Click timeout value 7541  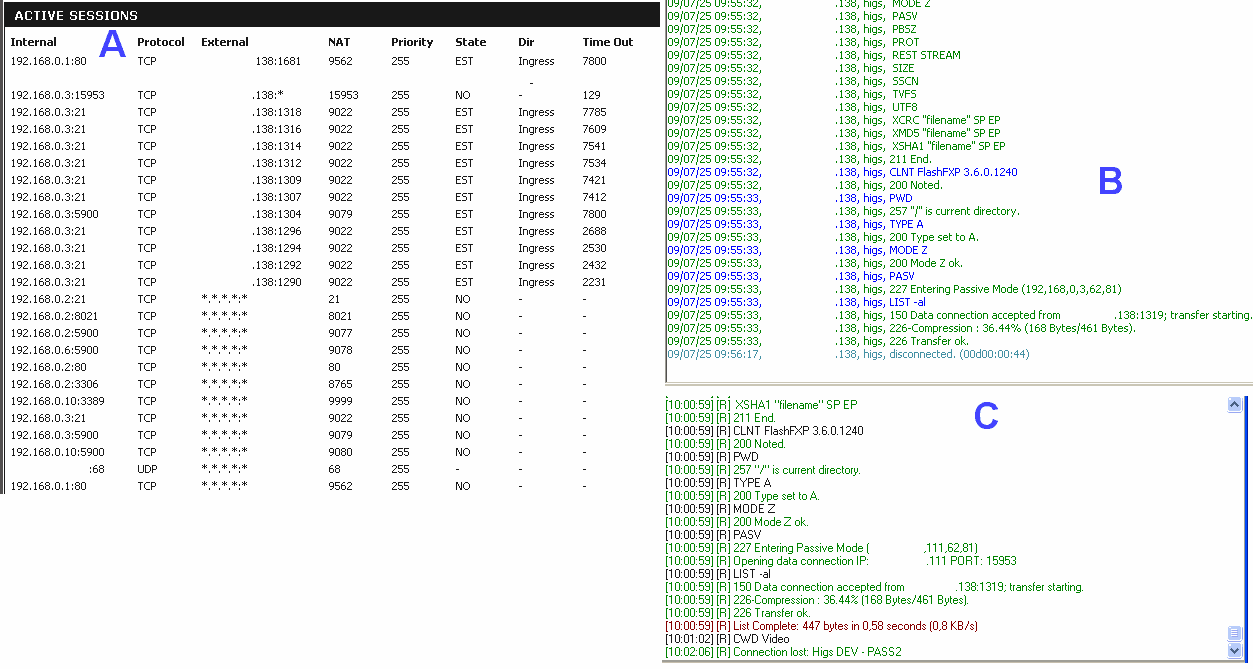pyautogui.click(x=594, y=146)
